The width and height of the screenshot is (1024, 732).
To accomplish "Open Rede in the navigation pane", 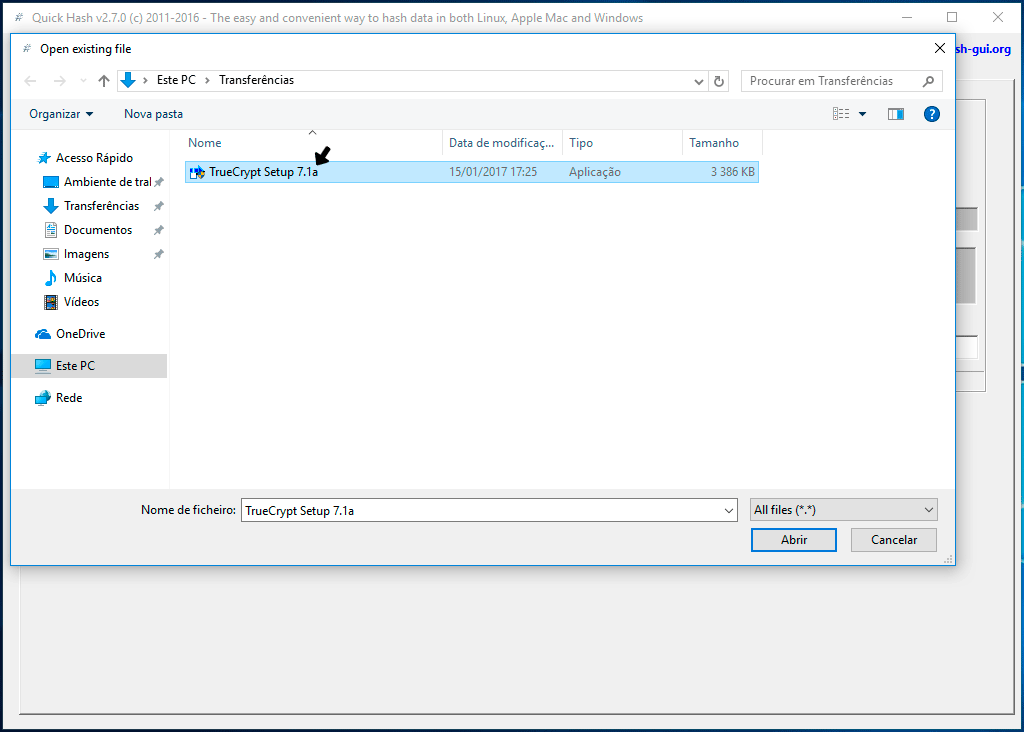I will pos(69,398).
